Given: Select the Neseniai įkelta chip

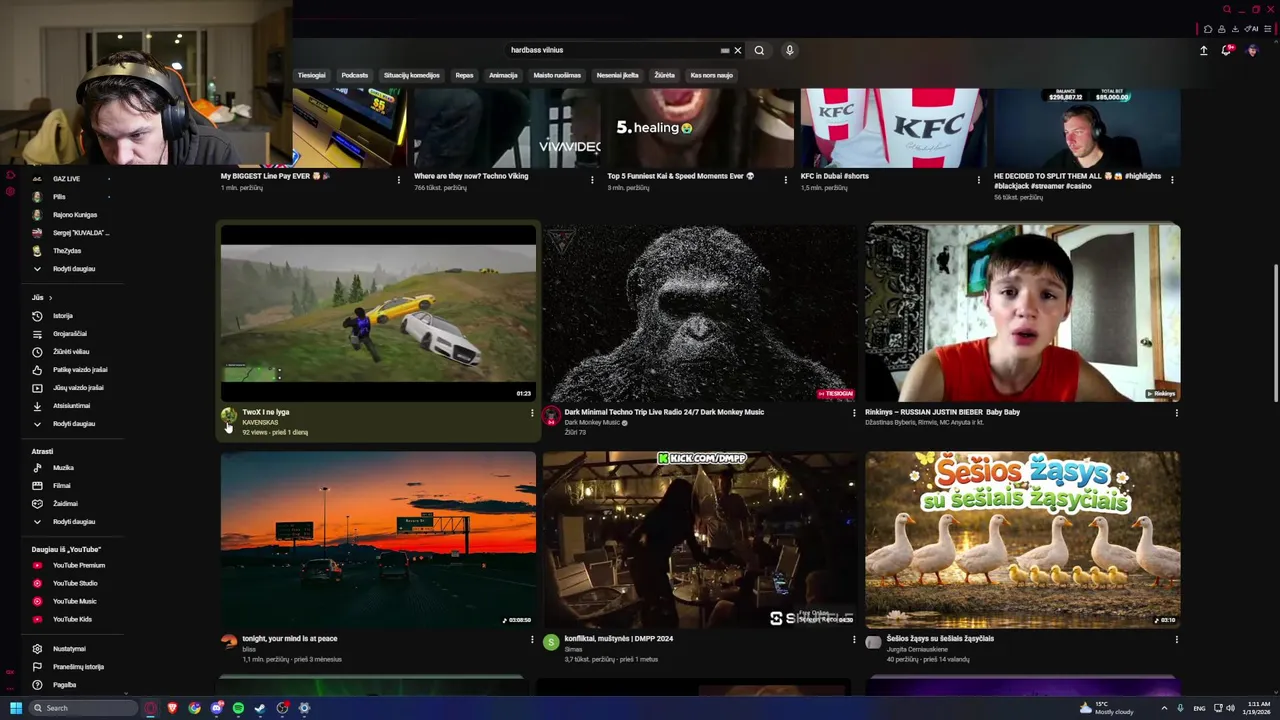Looking at the screenshot, I should click(x=617, y=75).
